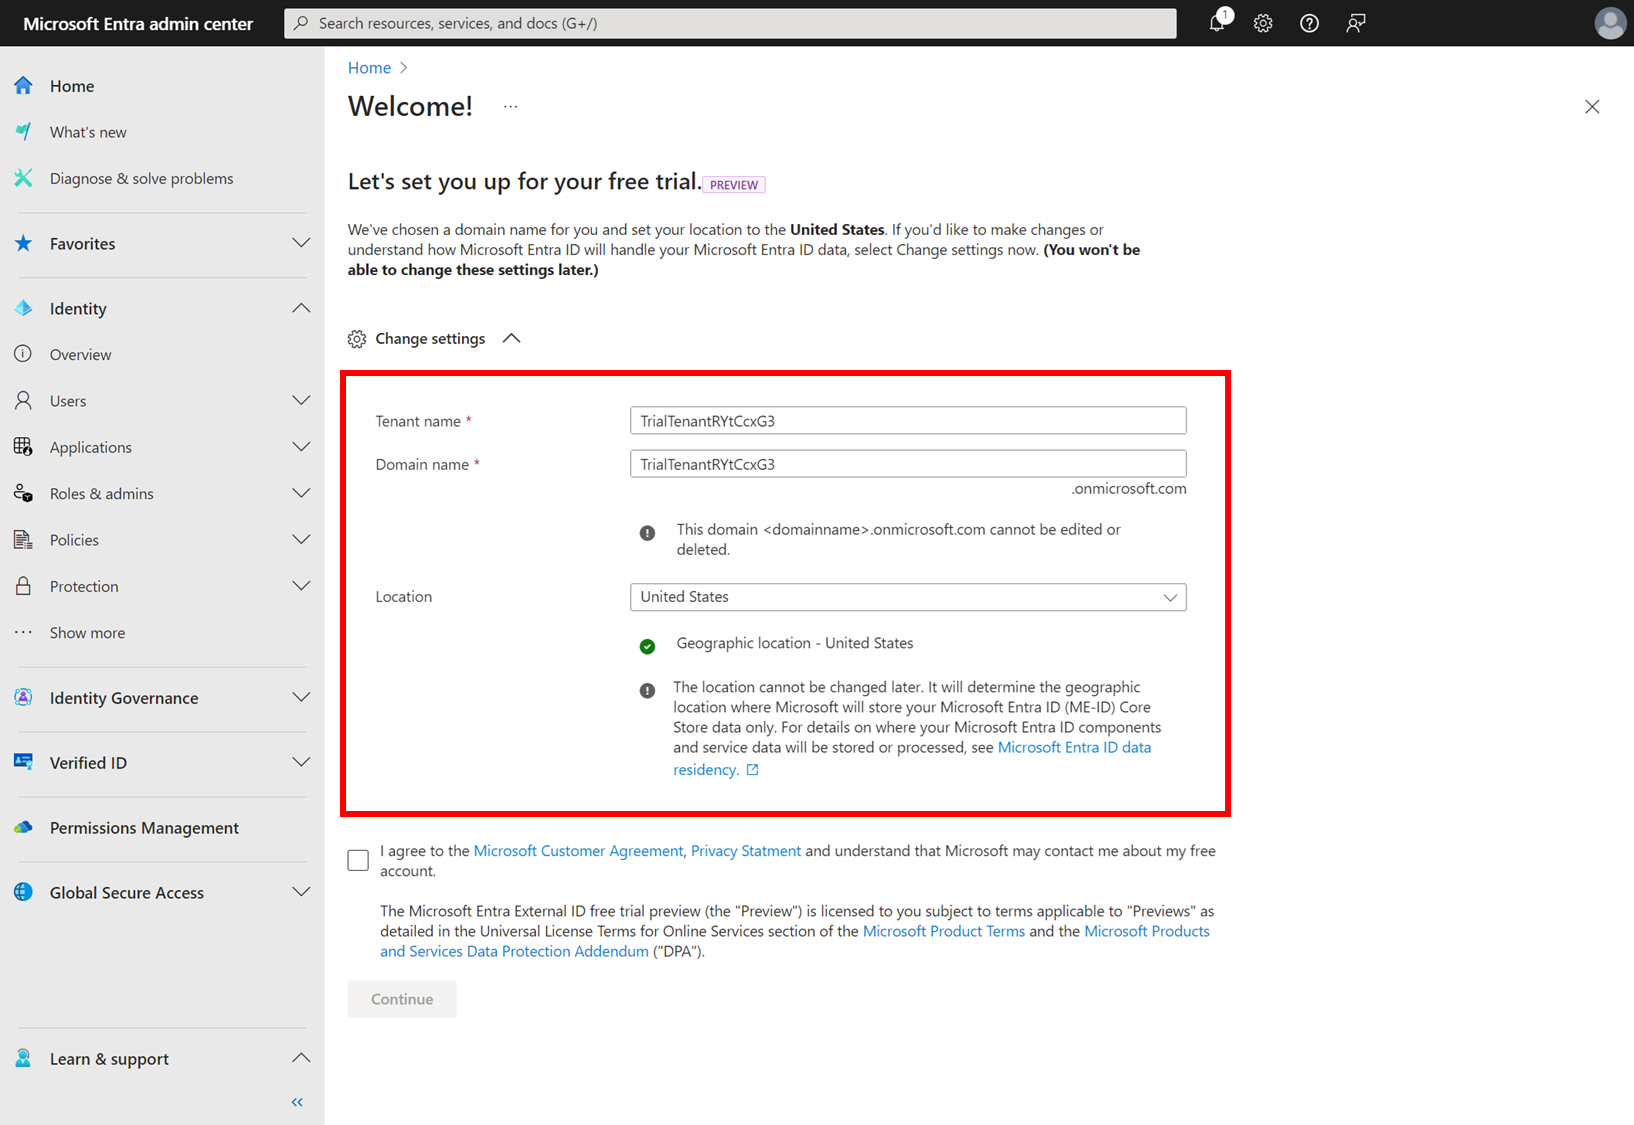Expand the Roles & admins chevron
Image resolution: width=1634 pixels, height=1125 pixels.
[x=301, y=493]
